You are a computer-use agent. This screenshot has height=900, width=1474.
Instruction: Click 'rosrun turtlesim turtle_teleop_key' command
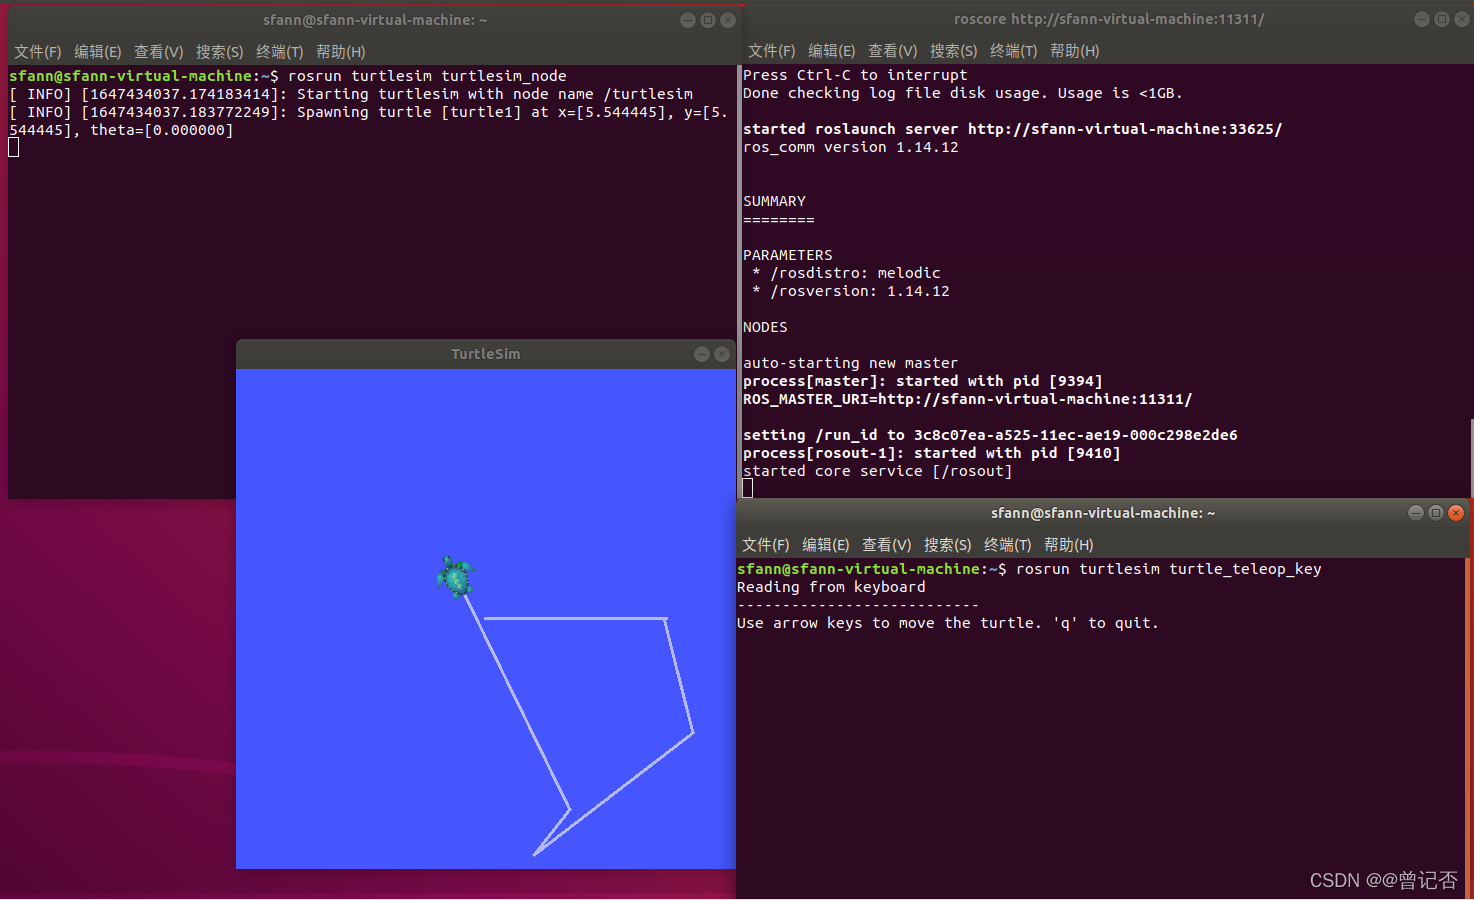pyautogui.click(x=1168, y=569)
